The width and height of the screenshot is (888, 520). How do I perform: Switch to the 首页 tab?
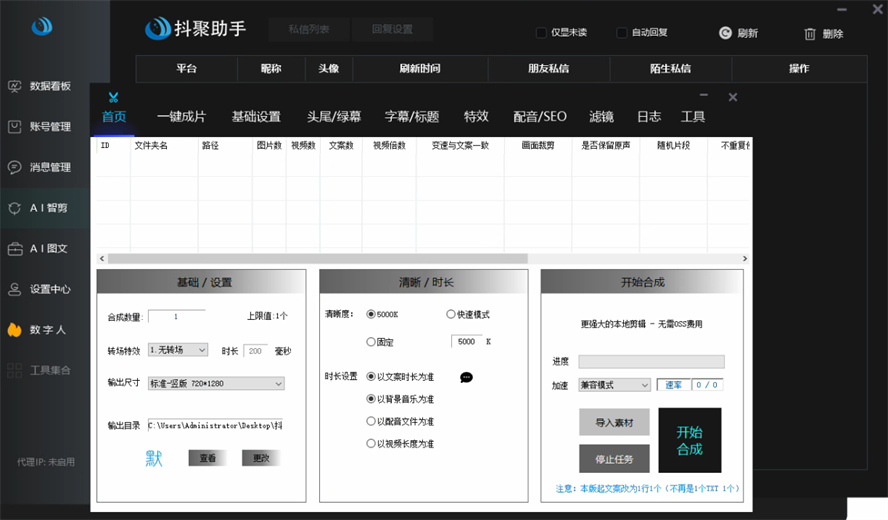pos(114,117)
